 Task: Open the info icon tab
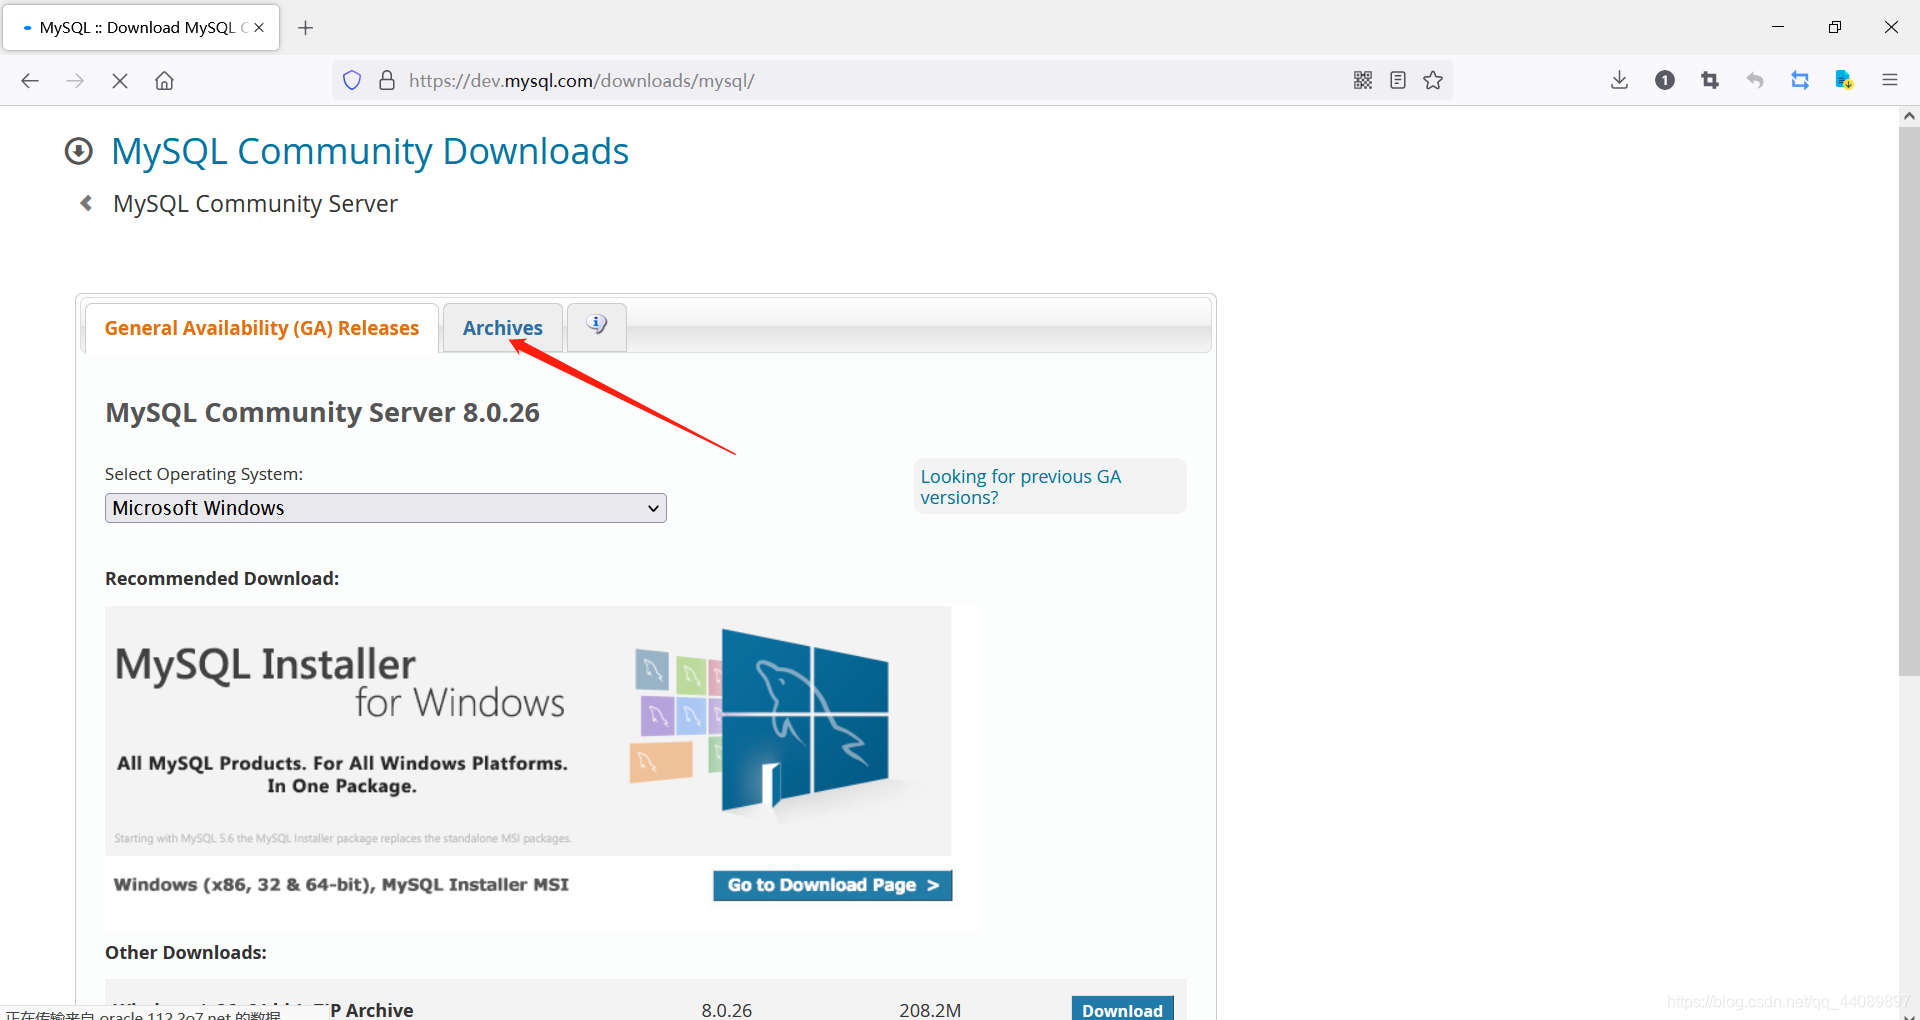pos(597,326)
